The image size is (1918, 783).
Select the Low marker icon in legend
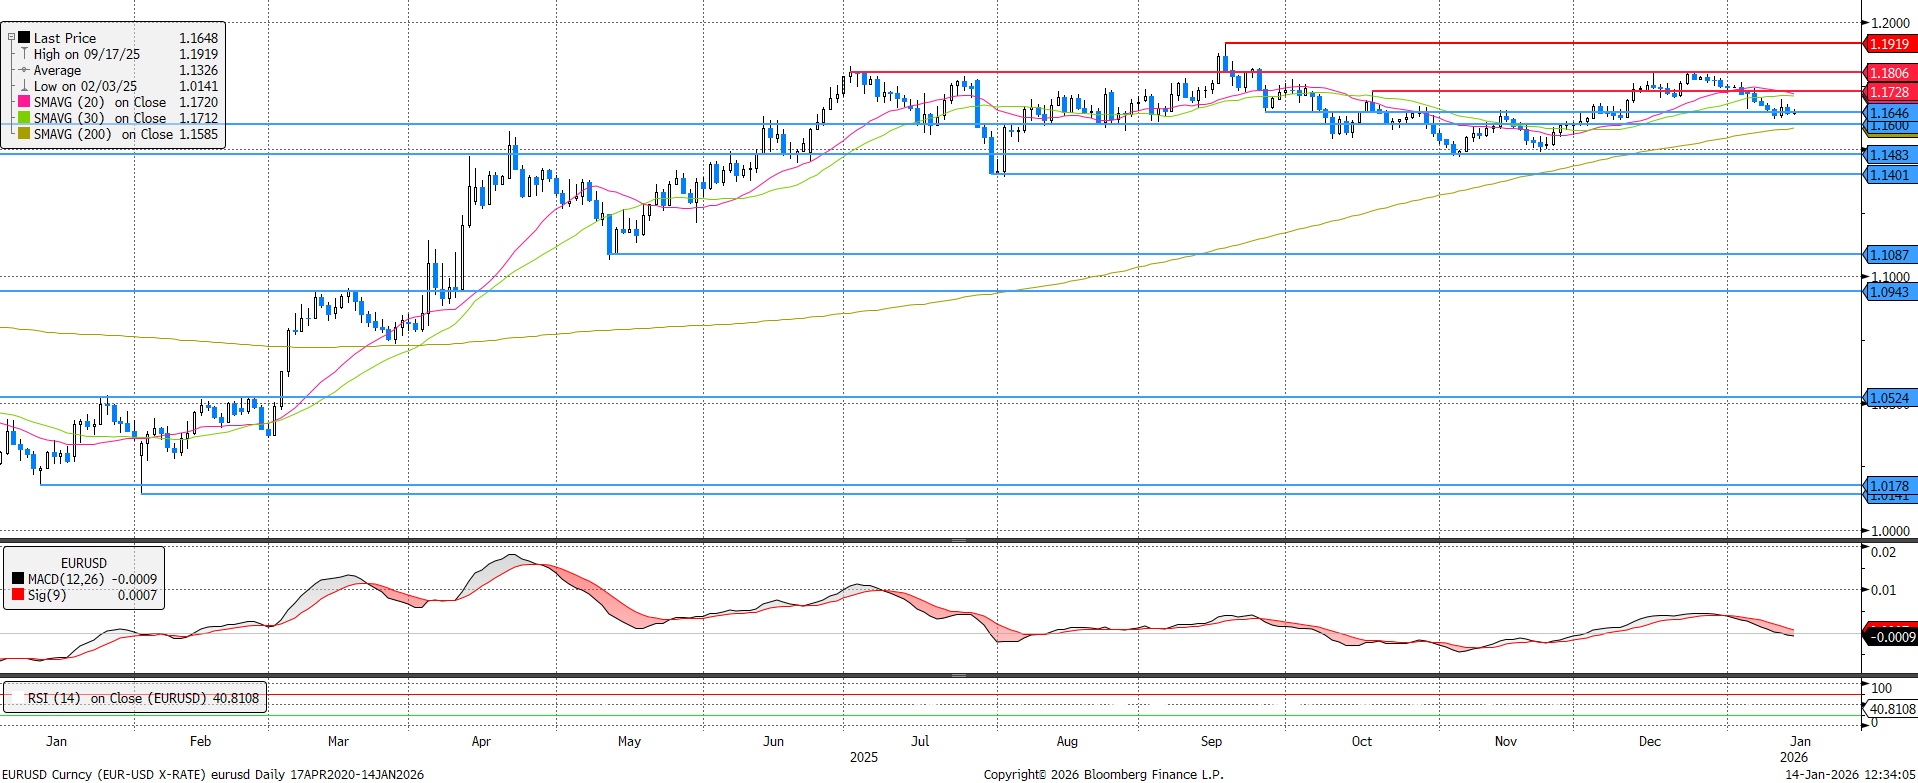[x=24, y=86]
